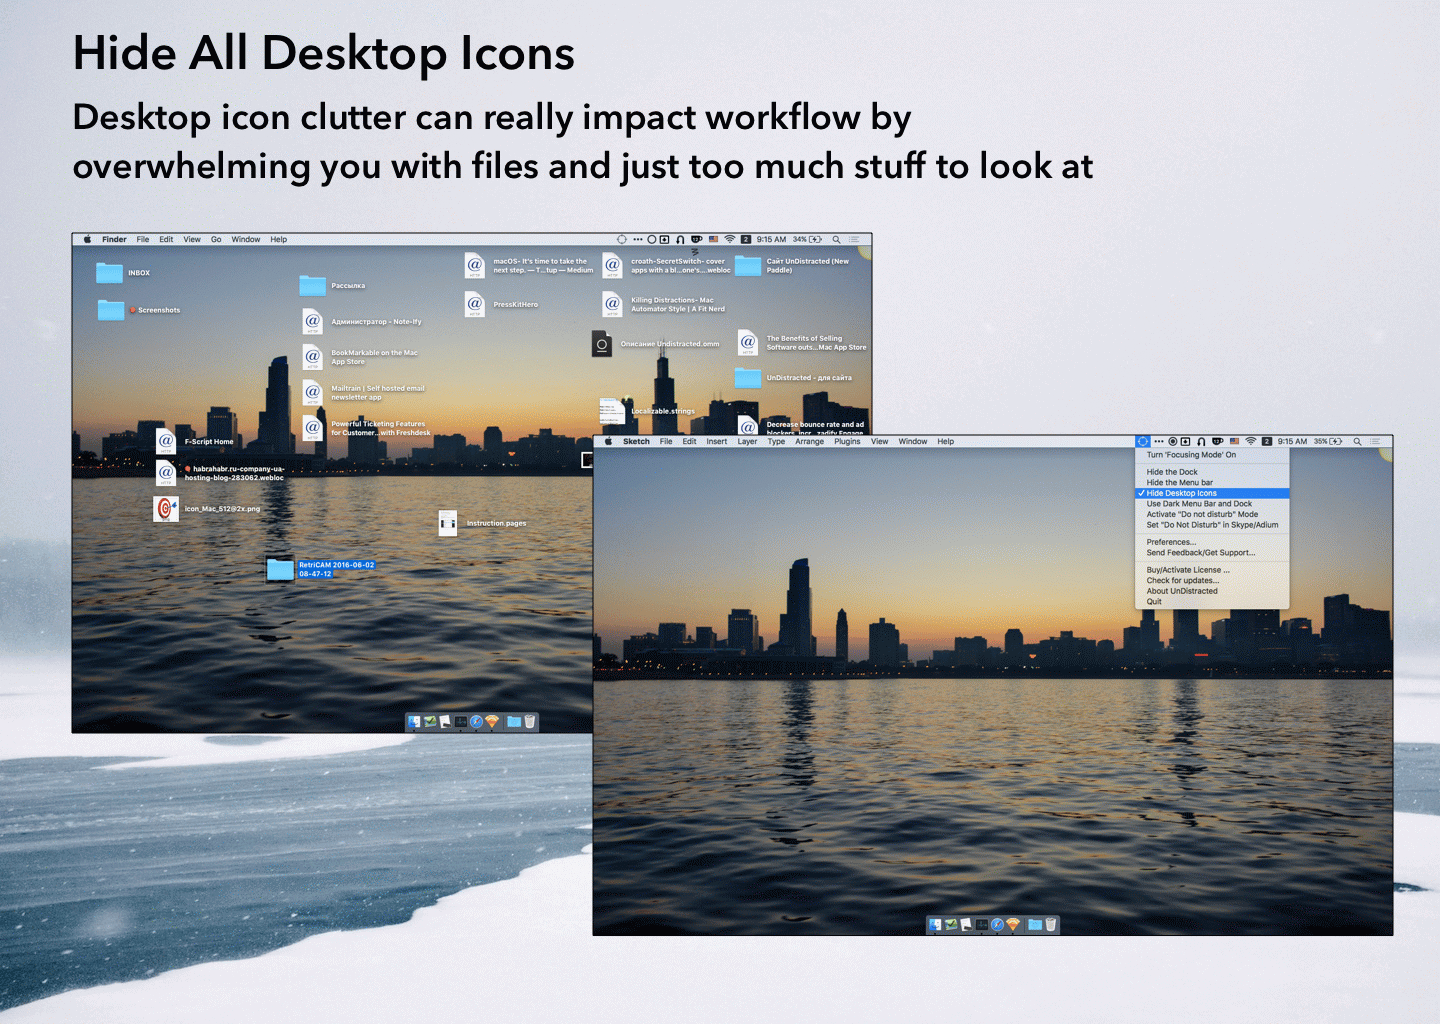
Task: Open Layer menu in Sketch menu bar
Action: (747, 441)
